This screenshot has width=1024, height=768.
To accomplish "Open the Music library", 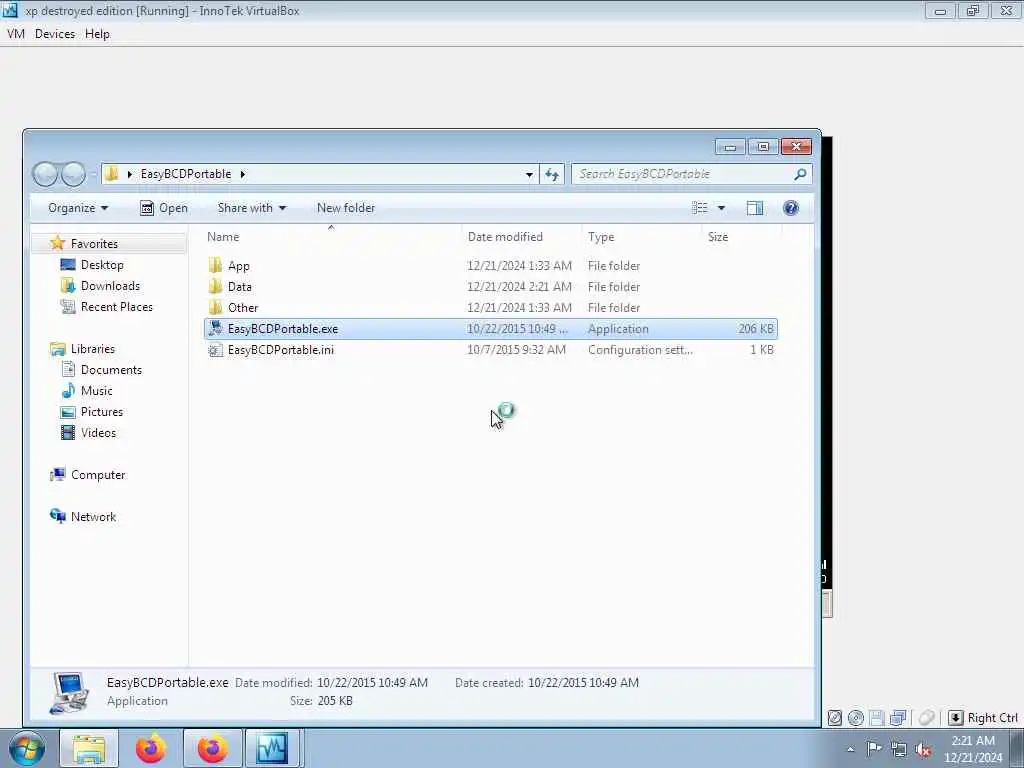I will point(96,391).
